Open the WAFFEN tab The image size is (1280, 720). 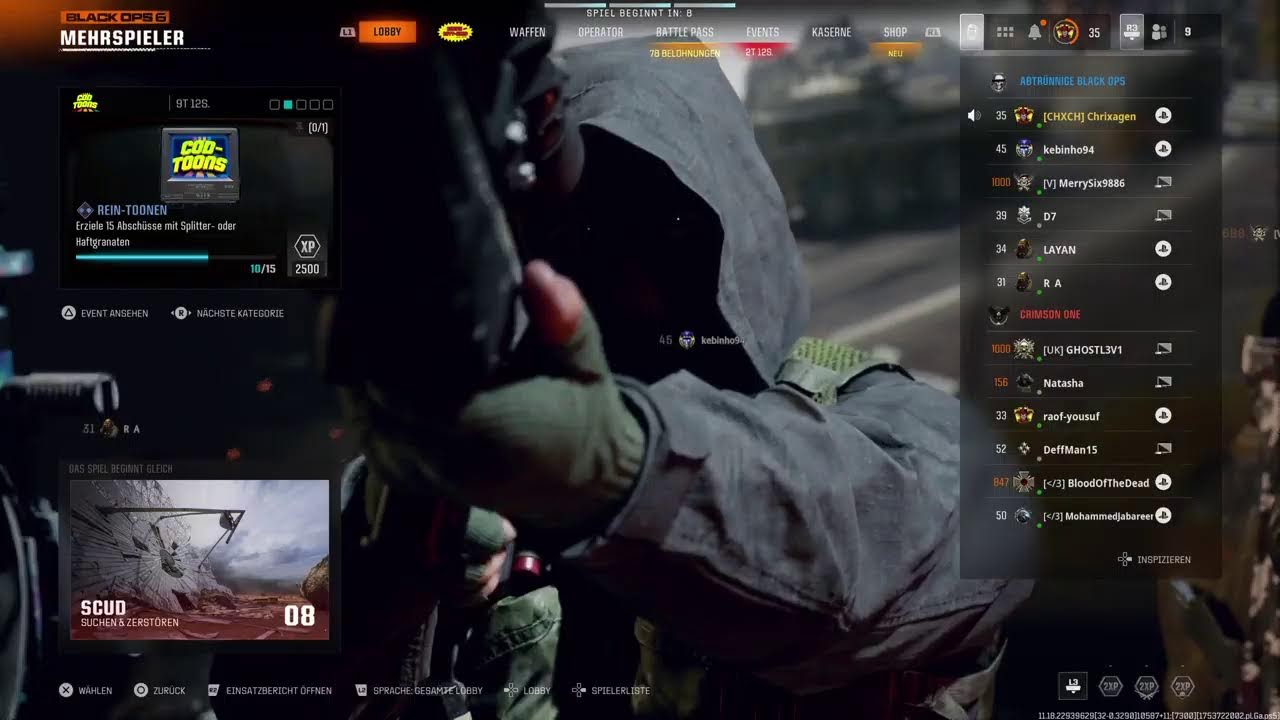click(527, 32)
